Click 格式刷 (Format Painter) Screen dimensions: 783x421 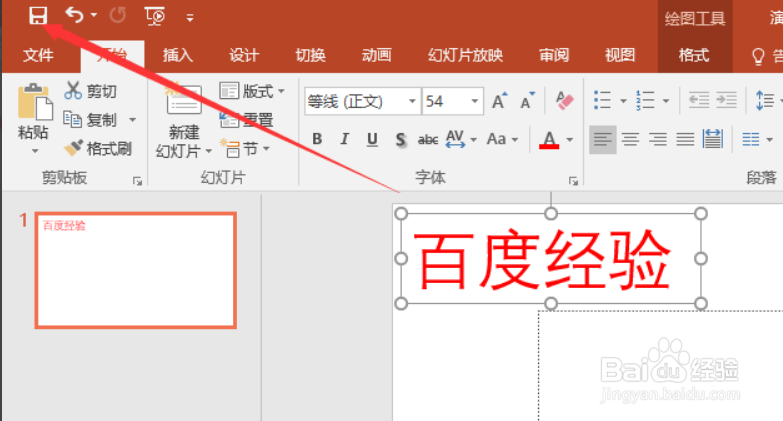[98, 148]
